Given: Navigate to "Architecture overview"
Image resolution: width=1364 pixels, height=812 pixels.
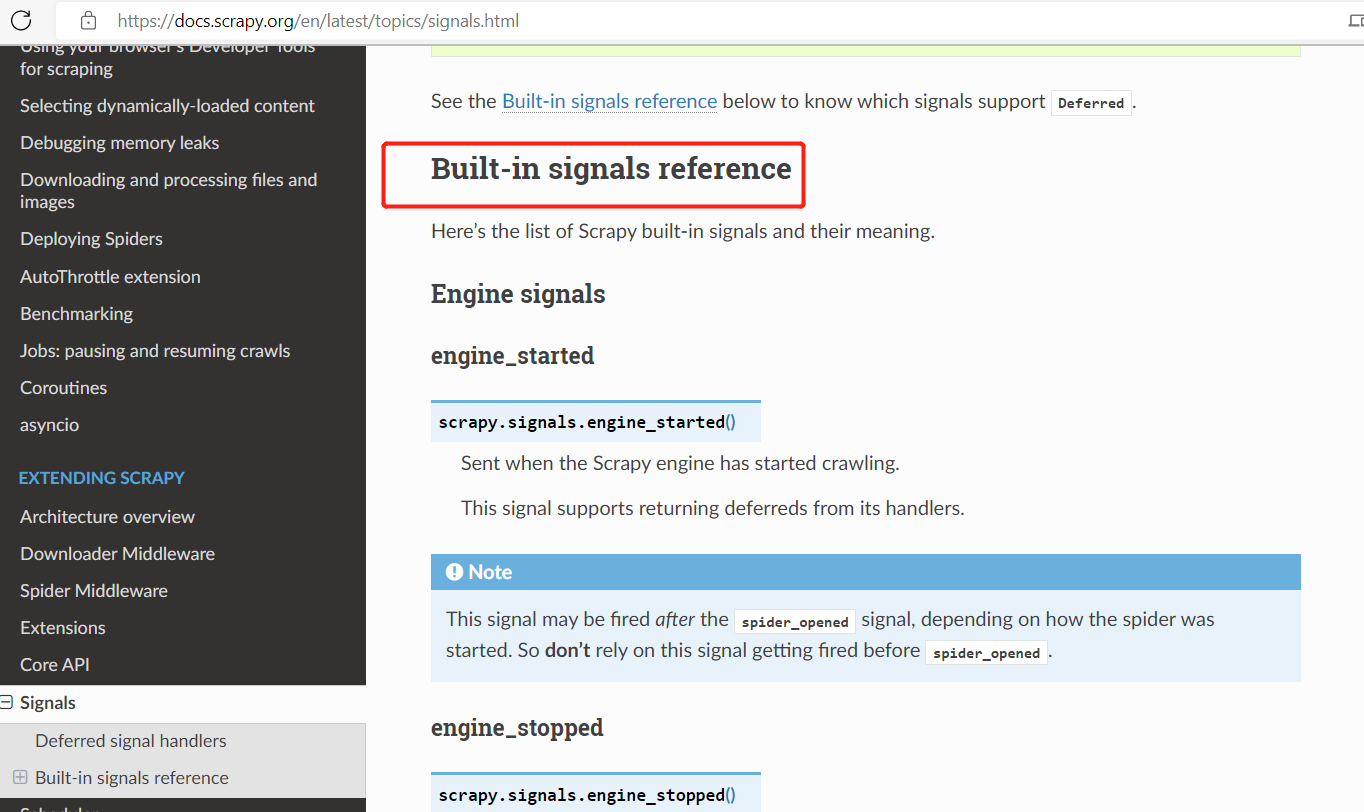Looking at the screenshot, I should click(x=107, y=516).
